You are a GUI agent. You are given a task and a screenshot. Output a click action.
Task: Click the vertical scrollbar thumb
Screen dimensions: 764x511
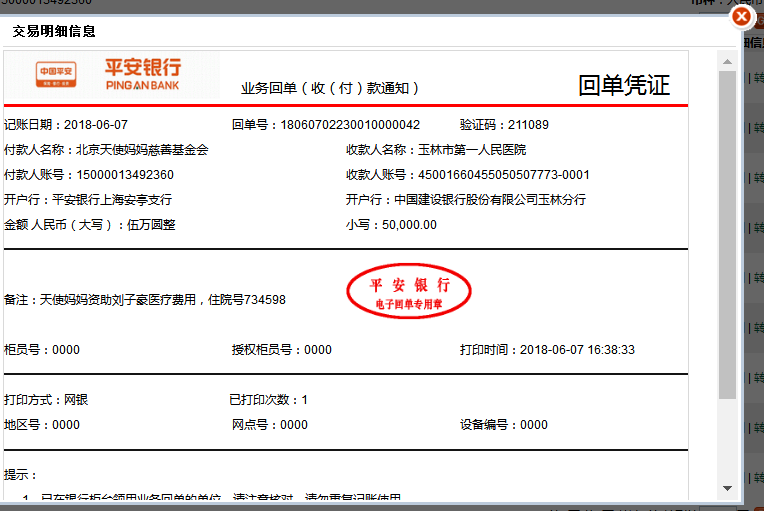pyautogui.click(x=727, y=235)
